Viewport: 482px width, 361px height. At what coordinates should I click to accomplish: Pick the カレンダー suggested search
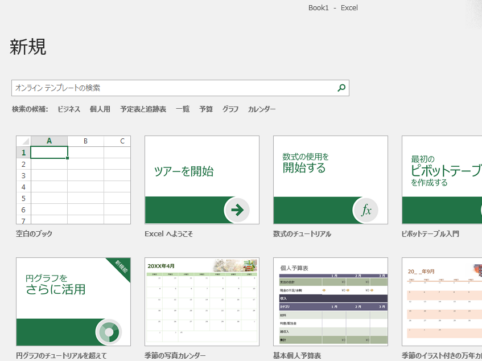point(262,109)
